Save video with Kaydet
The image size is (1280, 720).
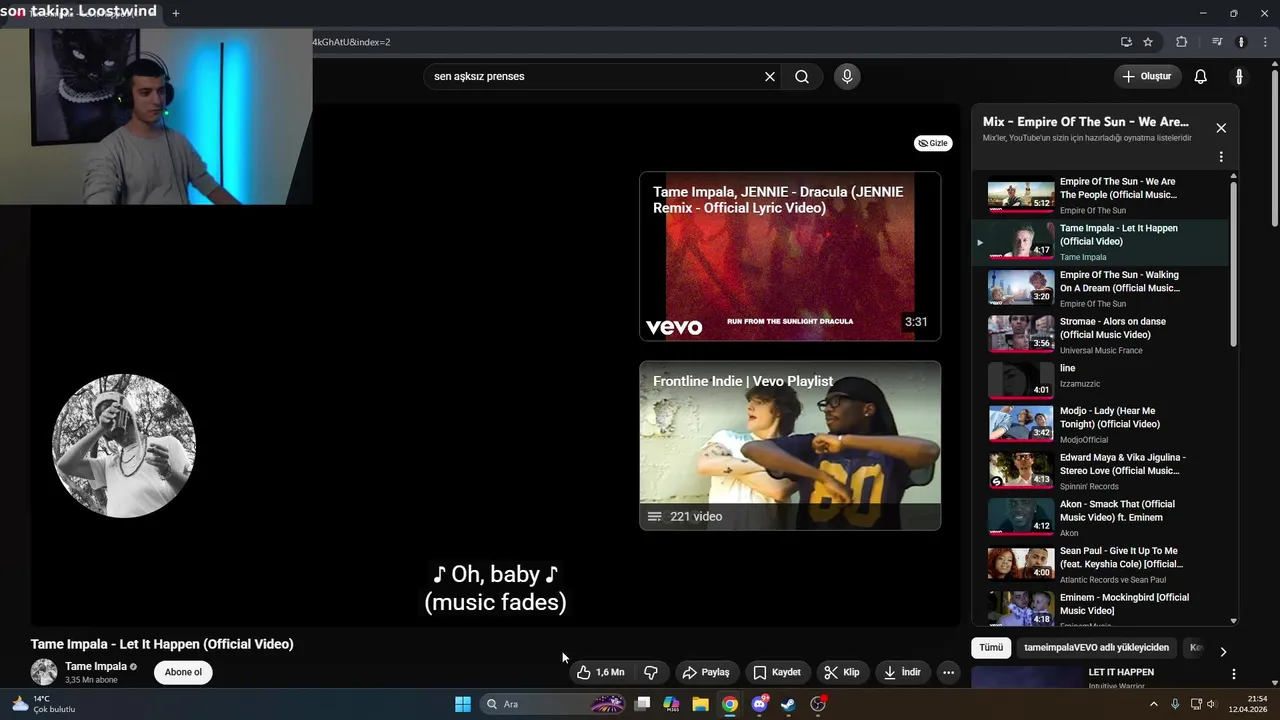pos(777,672)
